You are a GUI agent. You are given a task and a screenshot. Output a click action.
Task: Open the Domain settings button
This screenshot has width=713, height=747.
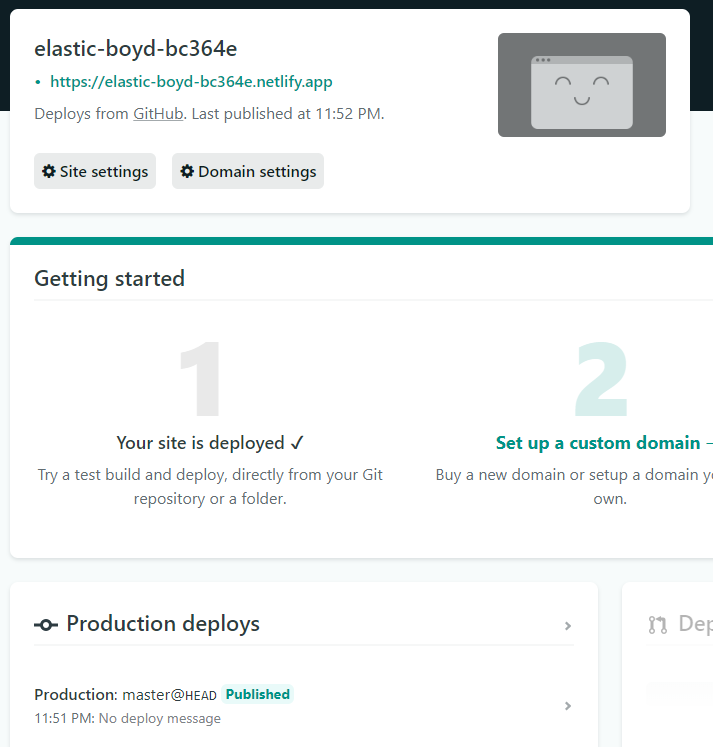[x=248, y=171]
